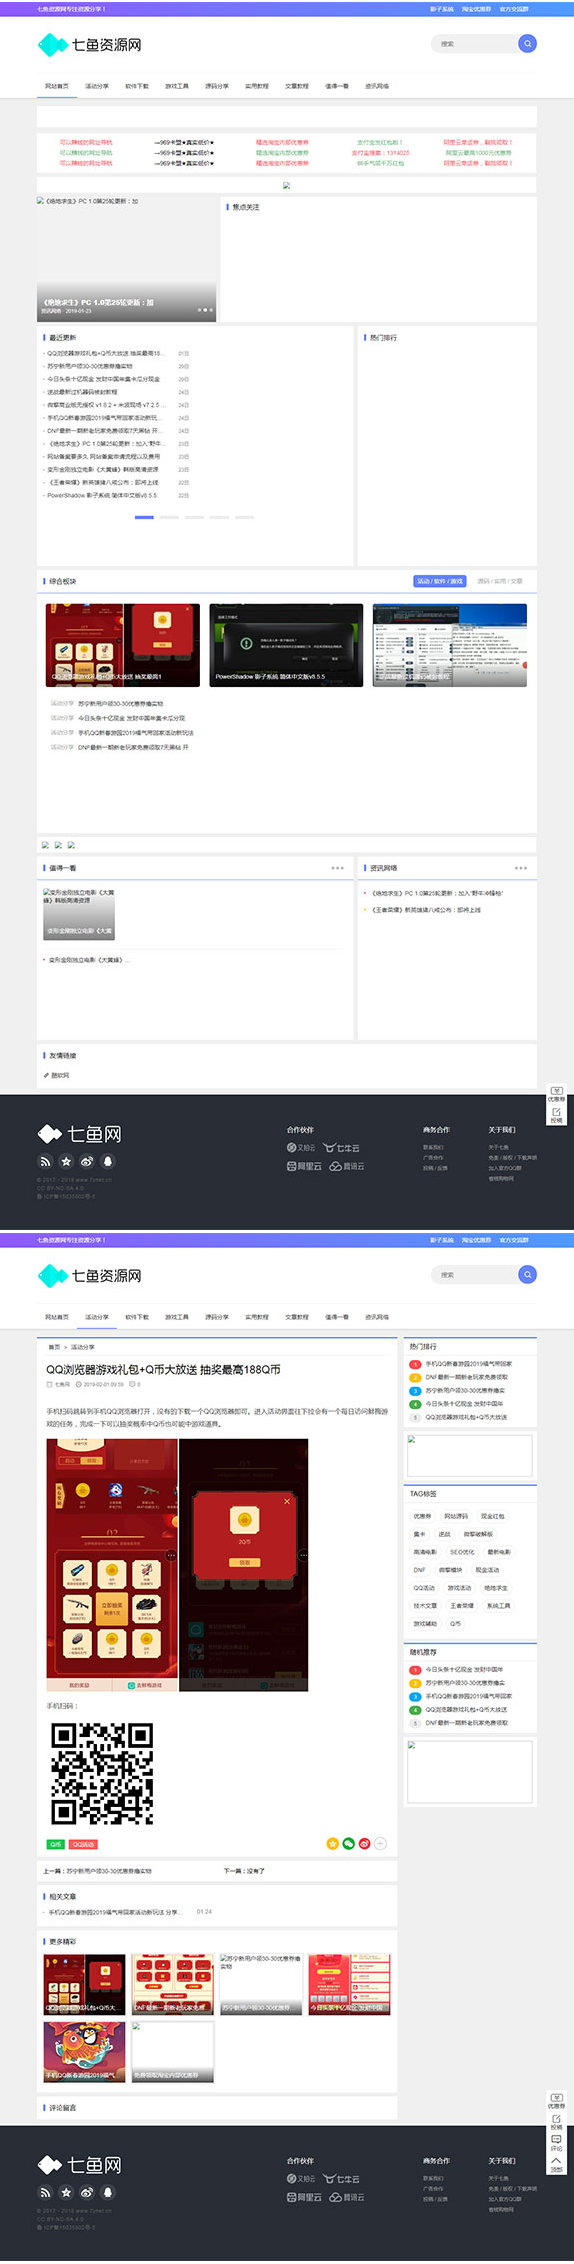Open the 官方交流群 link in the article page top bar
The image size is (574, 2264).
[x=514, y=1240]
